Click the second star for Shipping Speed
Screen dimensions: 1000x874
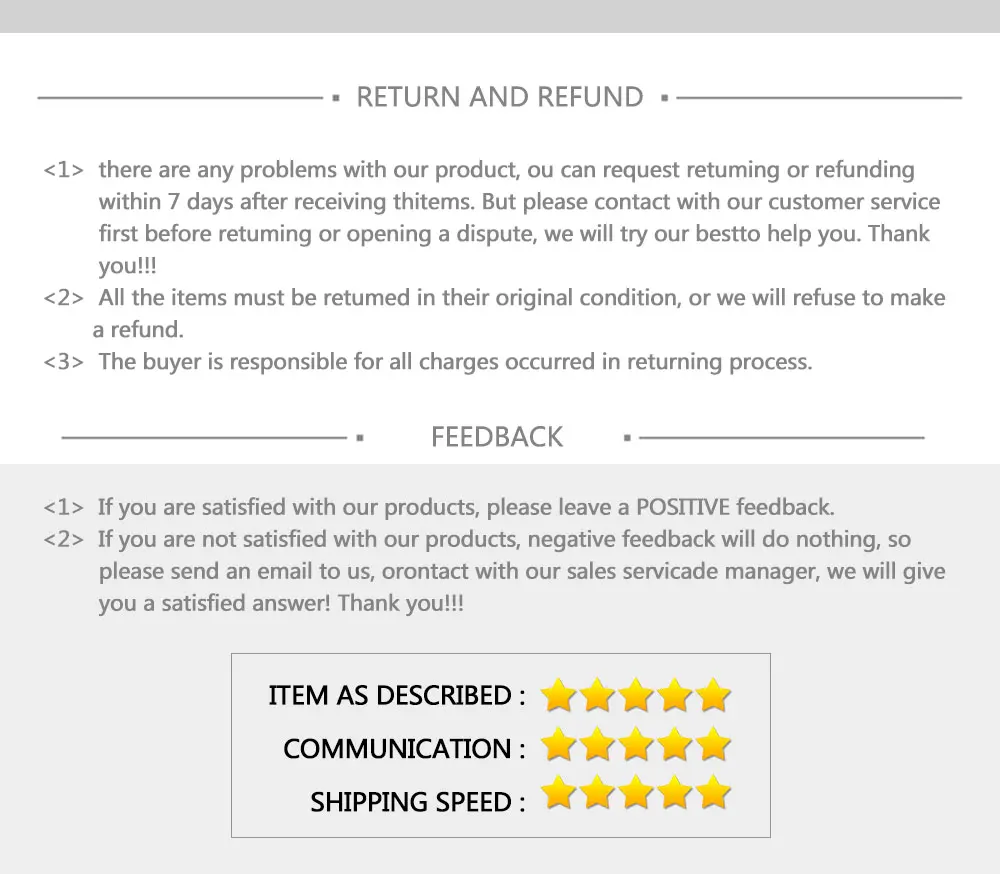pos(597,795)
